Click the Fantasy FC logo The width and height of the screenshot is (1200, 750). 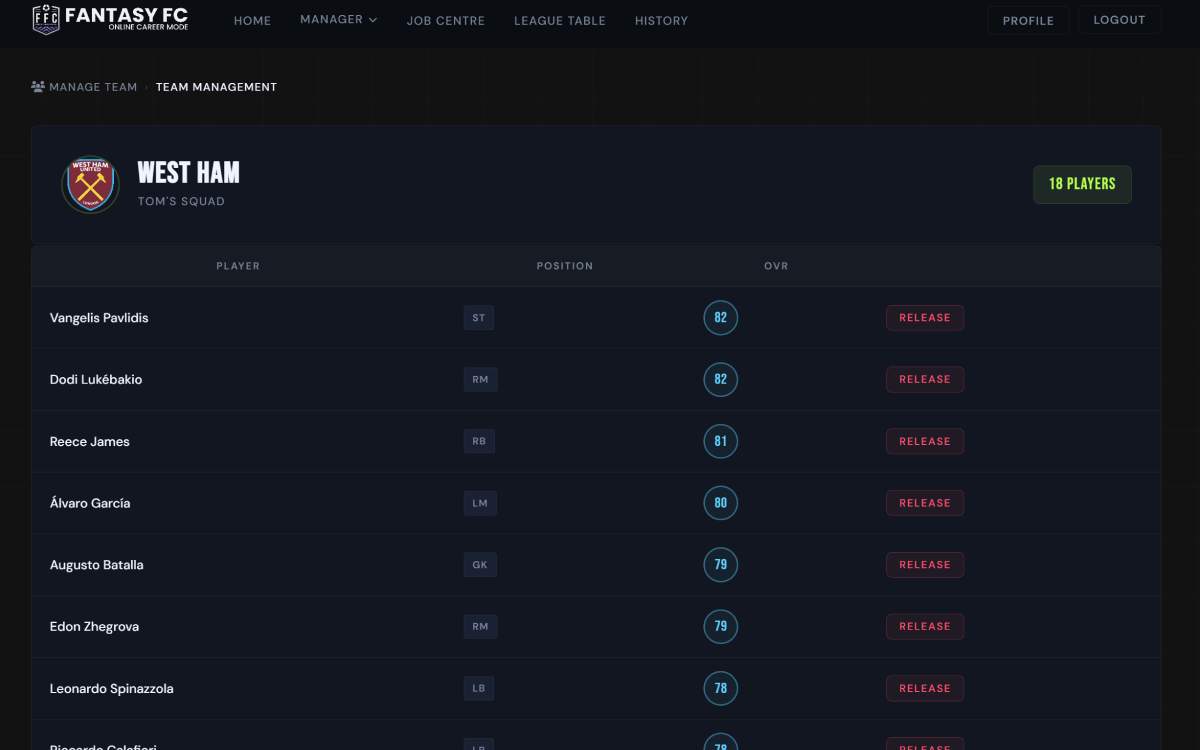110,19
